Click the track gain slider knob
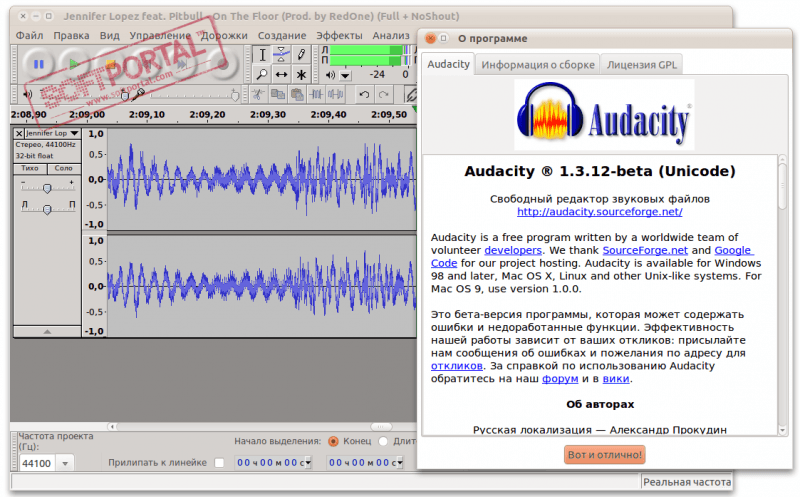800x497 pixels. pos(47,188)
